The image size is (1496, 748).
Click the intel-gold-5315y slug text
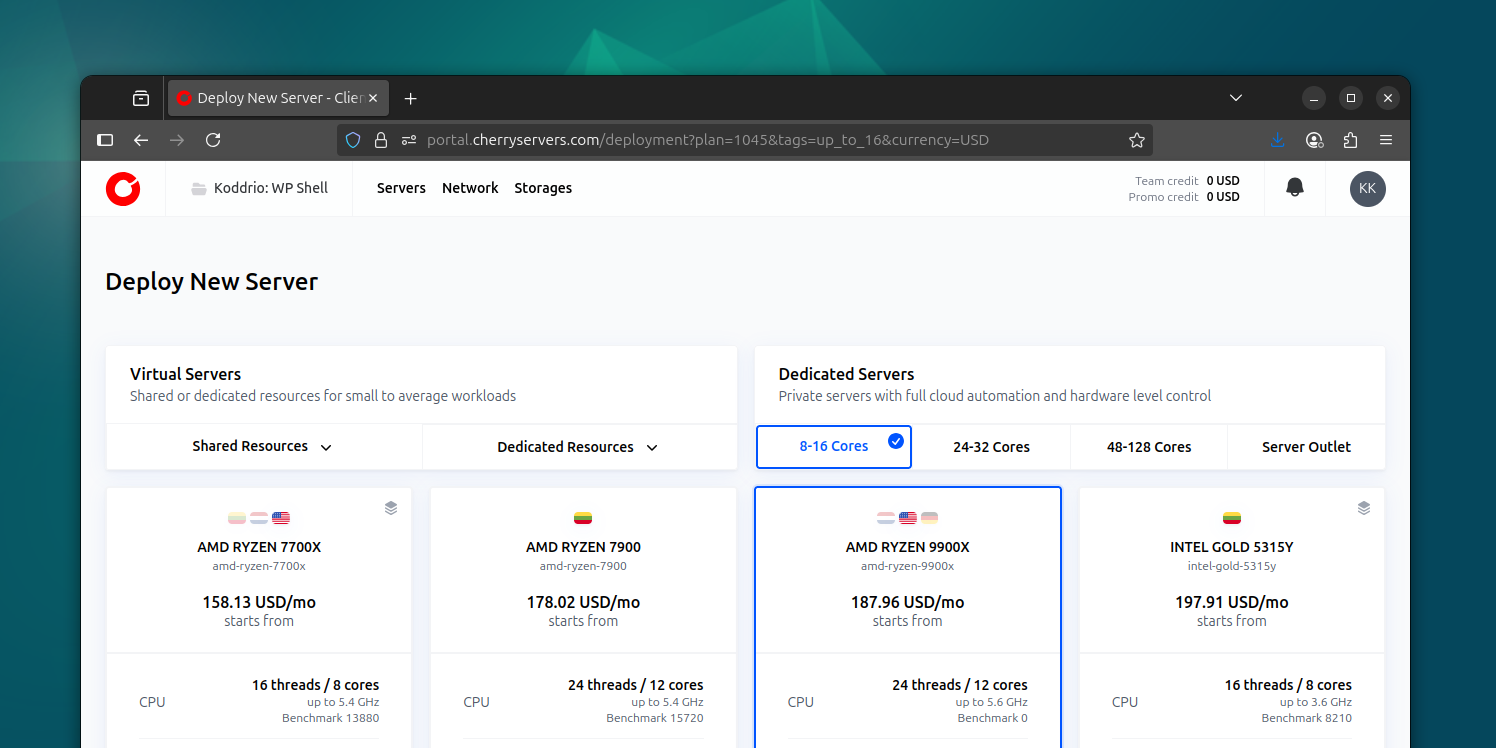pyautogui.click(x=1232, y=566)
